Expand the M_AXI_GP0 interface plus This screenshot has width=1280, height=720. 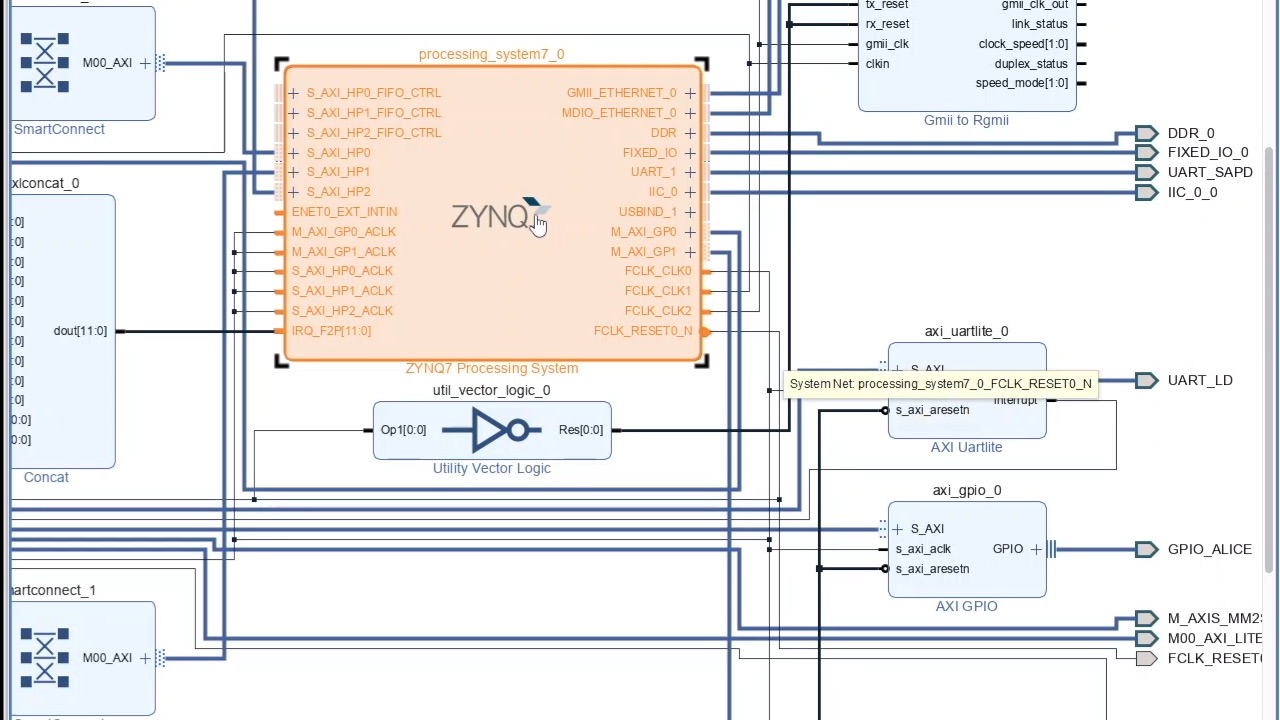pos(690,232)
